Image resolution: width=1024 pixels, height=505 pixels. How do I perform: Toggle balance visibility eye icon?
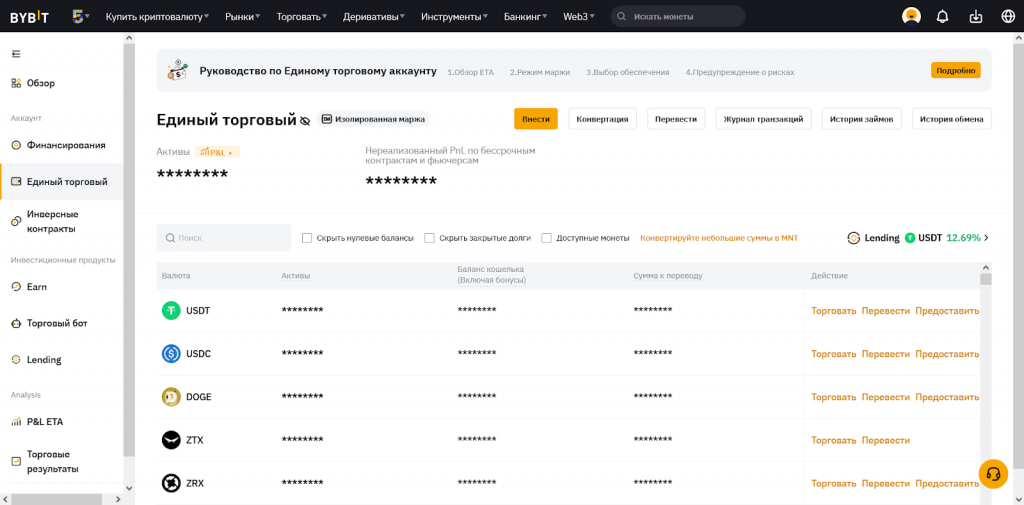pyautogui.click(x=305, y=121)
